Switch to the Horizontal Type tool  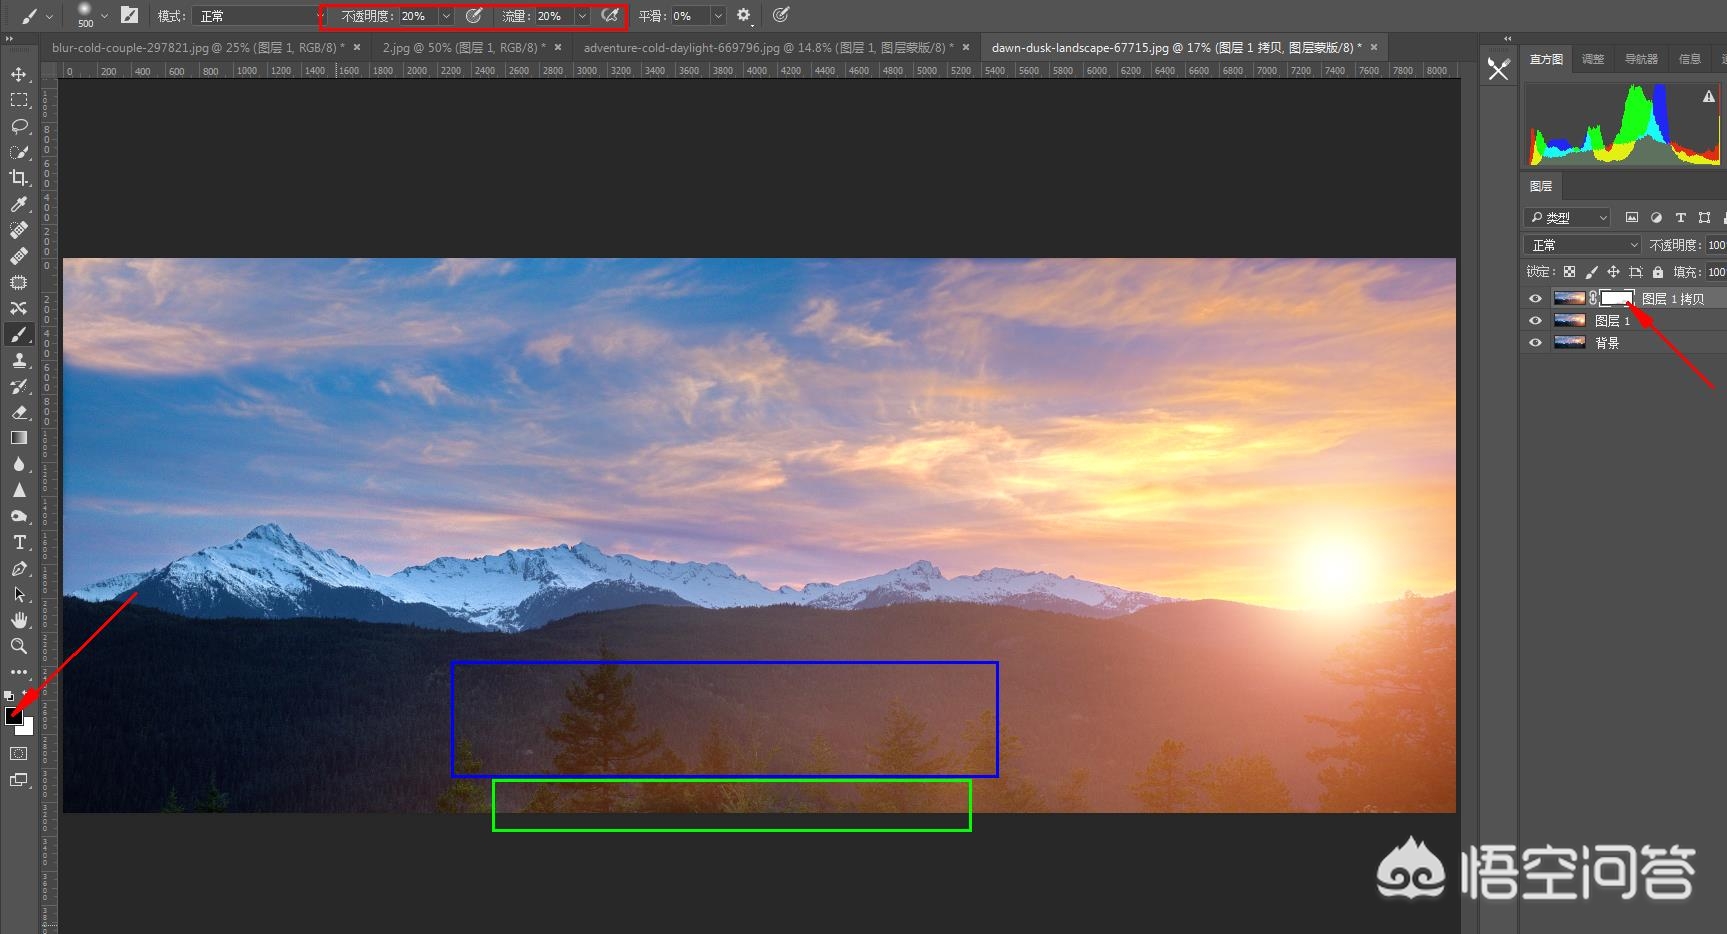pyautogui.click(x=19, y=542)
